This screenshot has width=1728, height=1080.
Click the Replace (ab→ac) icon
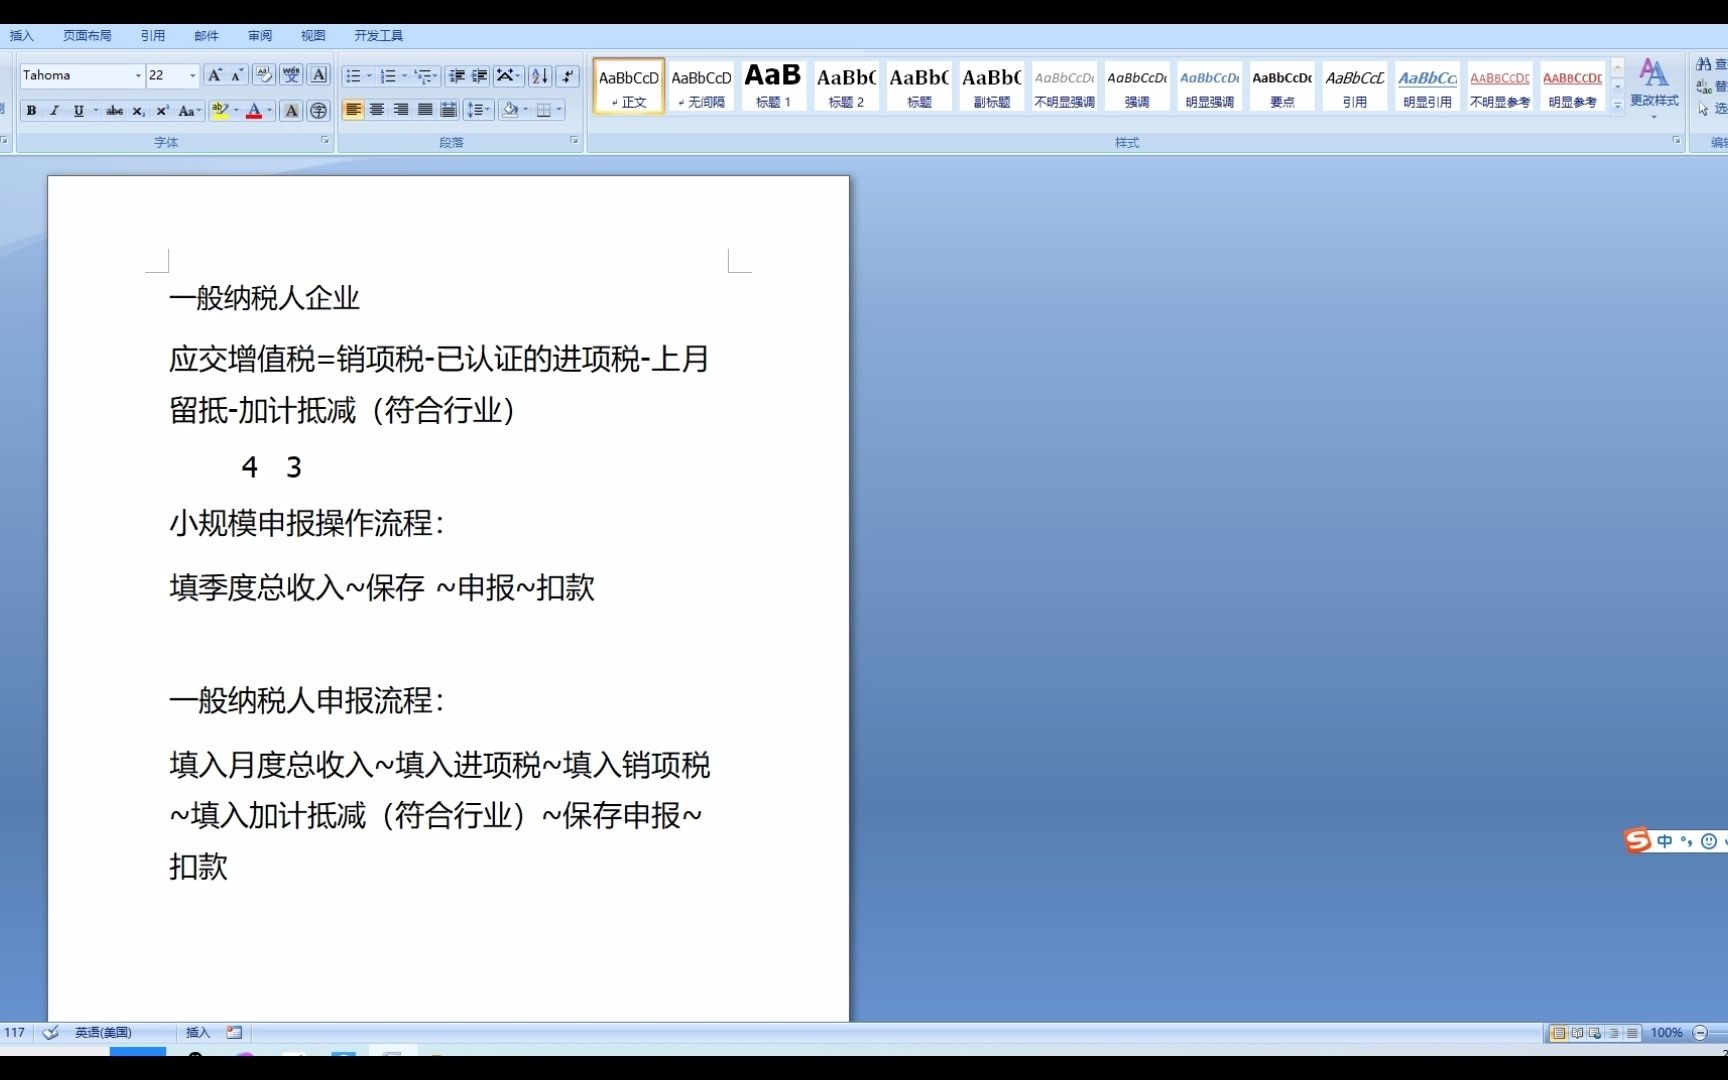pyautogui.click(x=1704, y=87)
